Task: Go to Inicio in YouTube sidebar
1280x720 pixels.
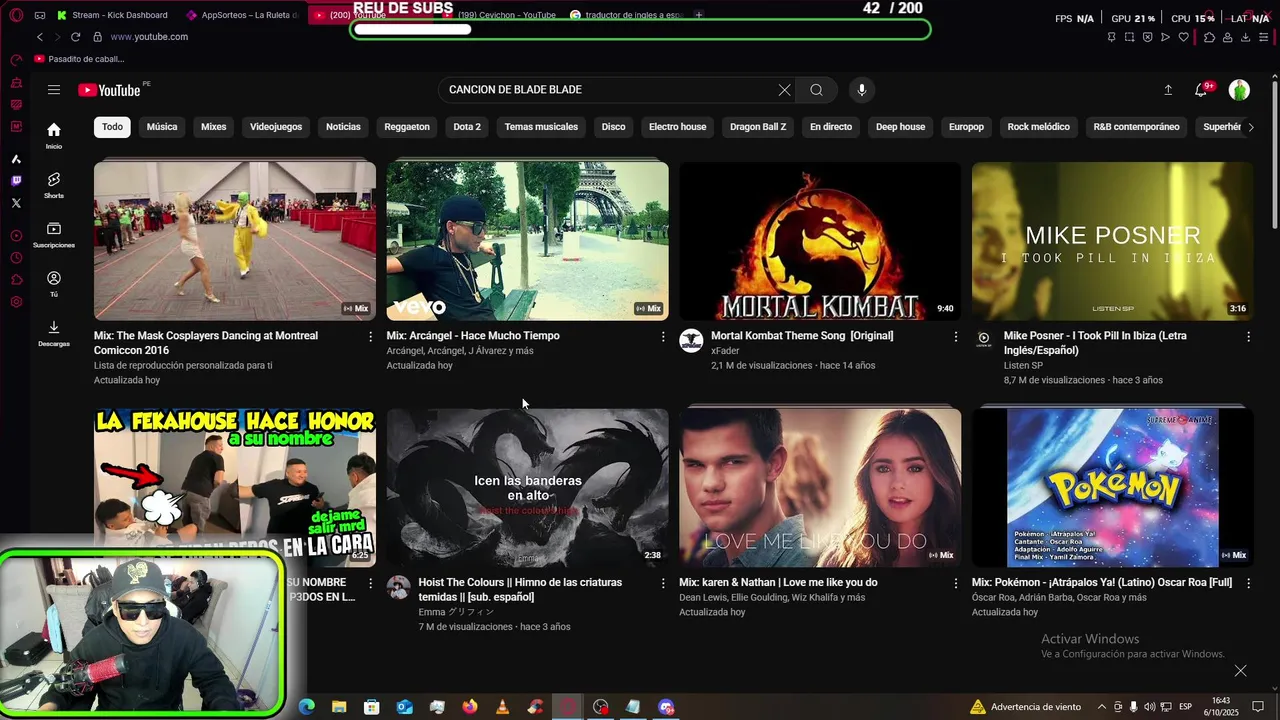Action: pyautogui.click(x=54, y=135)
